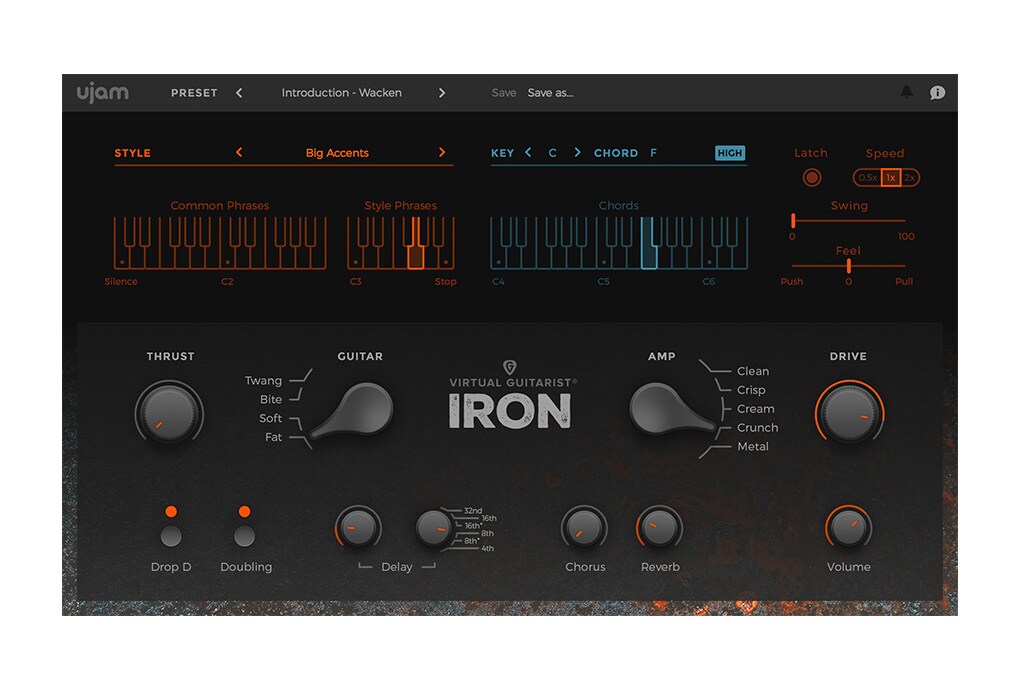Set speed to 1x
Viewport: 1020px width, 690px height.
891,178
